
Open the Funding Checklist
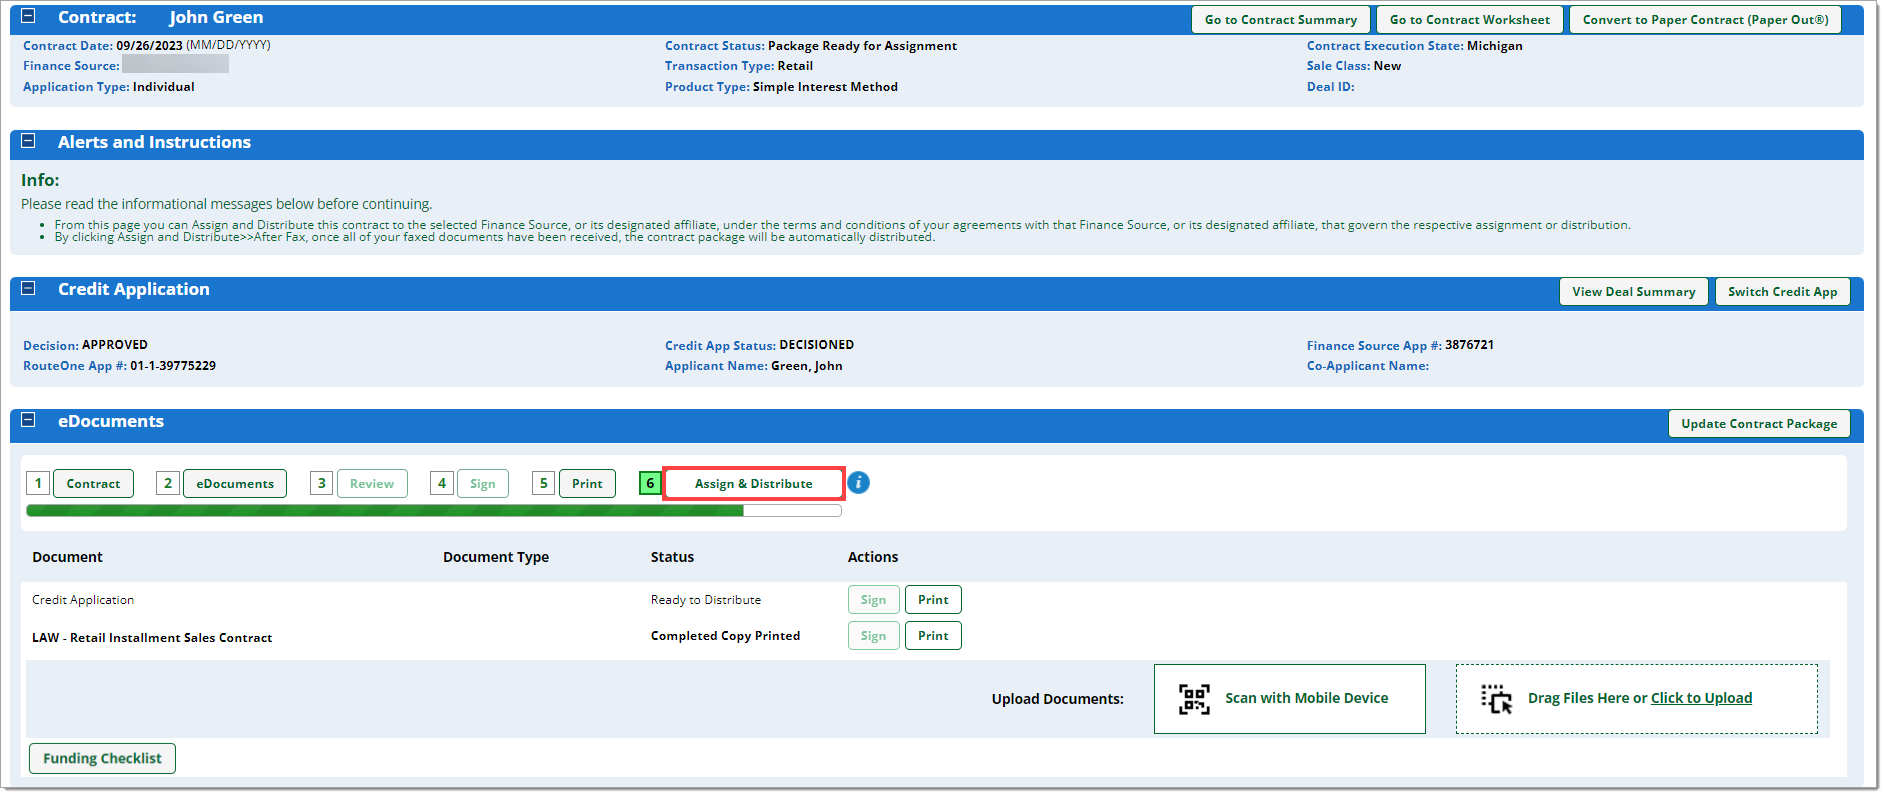coord(102,759)
